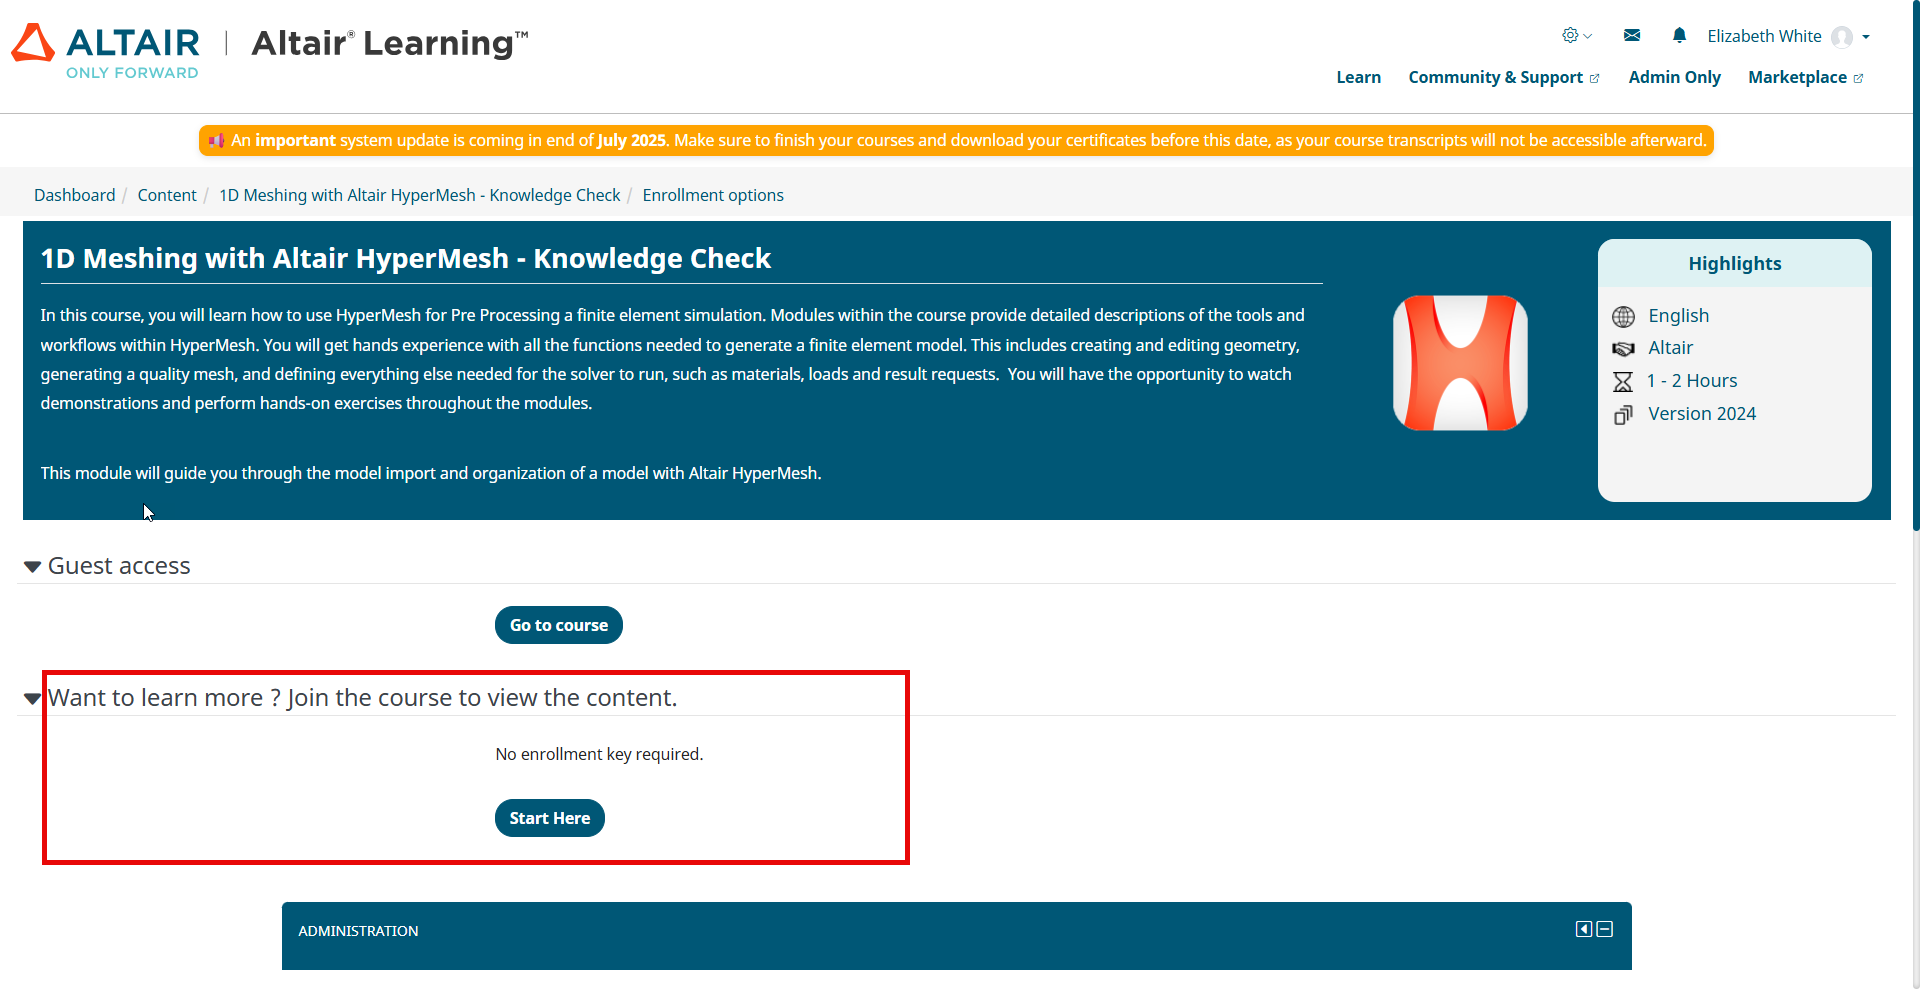Click the user avatar picture
Screen dimensions: 1920x989
click(x=1842, y=37)
